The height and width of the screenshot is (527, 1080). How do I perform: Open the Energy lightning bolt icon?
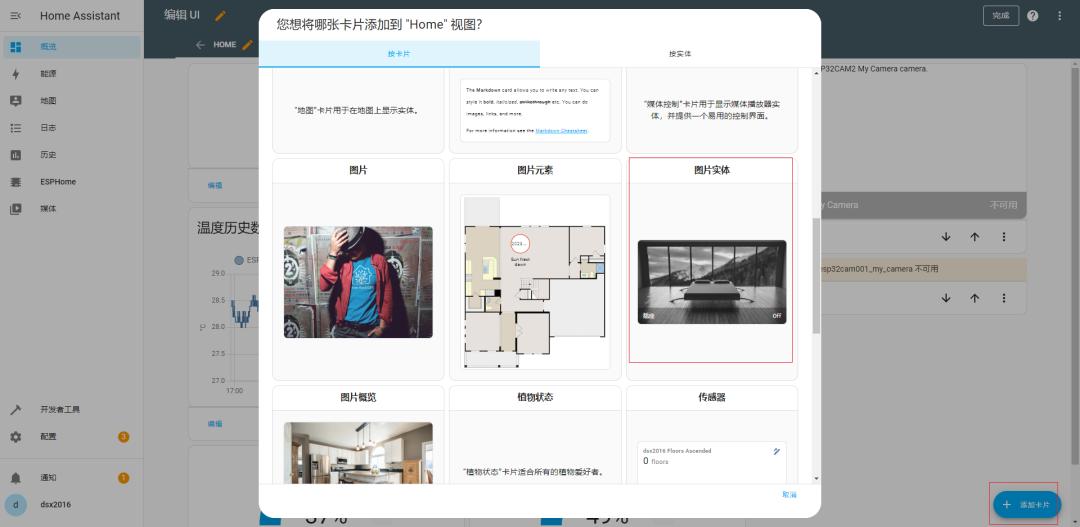(16, 74)
